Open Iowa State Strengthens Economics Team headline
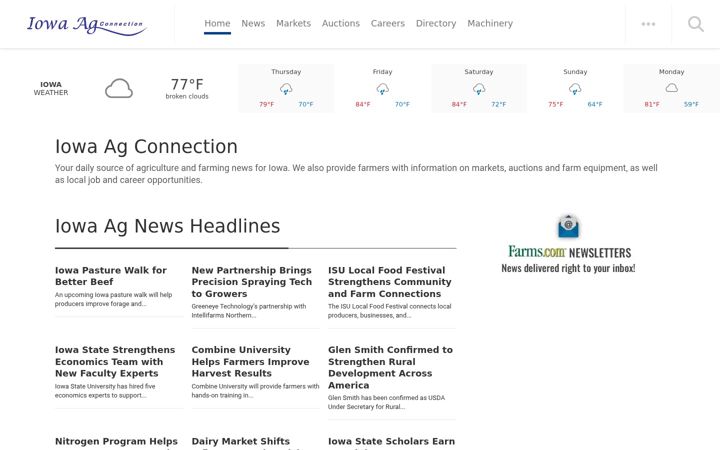The width and height of the screenshot is (720, 450). pyautogui.click(x=115, y=361)
